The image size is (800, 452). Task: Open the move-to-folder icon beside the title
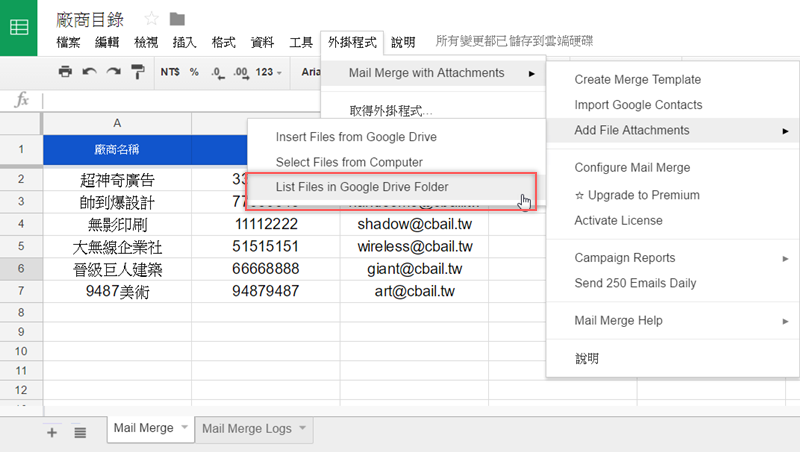pyautogui.click(x=177, y=19)
